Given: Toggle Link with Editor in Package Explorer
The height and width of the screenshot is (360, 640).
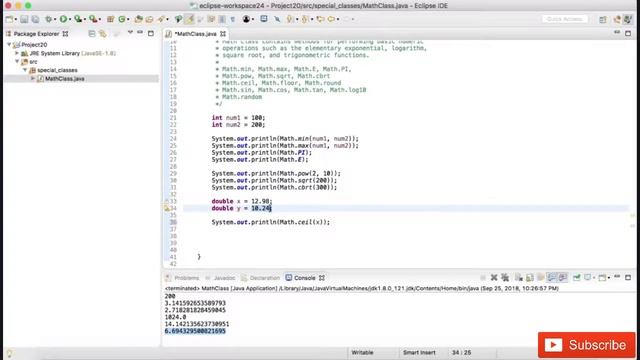Looking at the screenshot, I should pos(103,33).
